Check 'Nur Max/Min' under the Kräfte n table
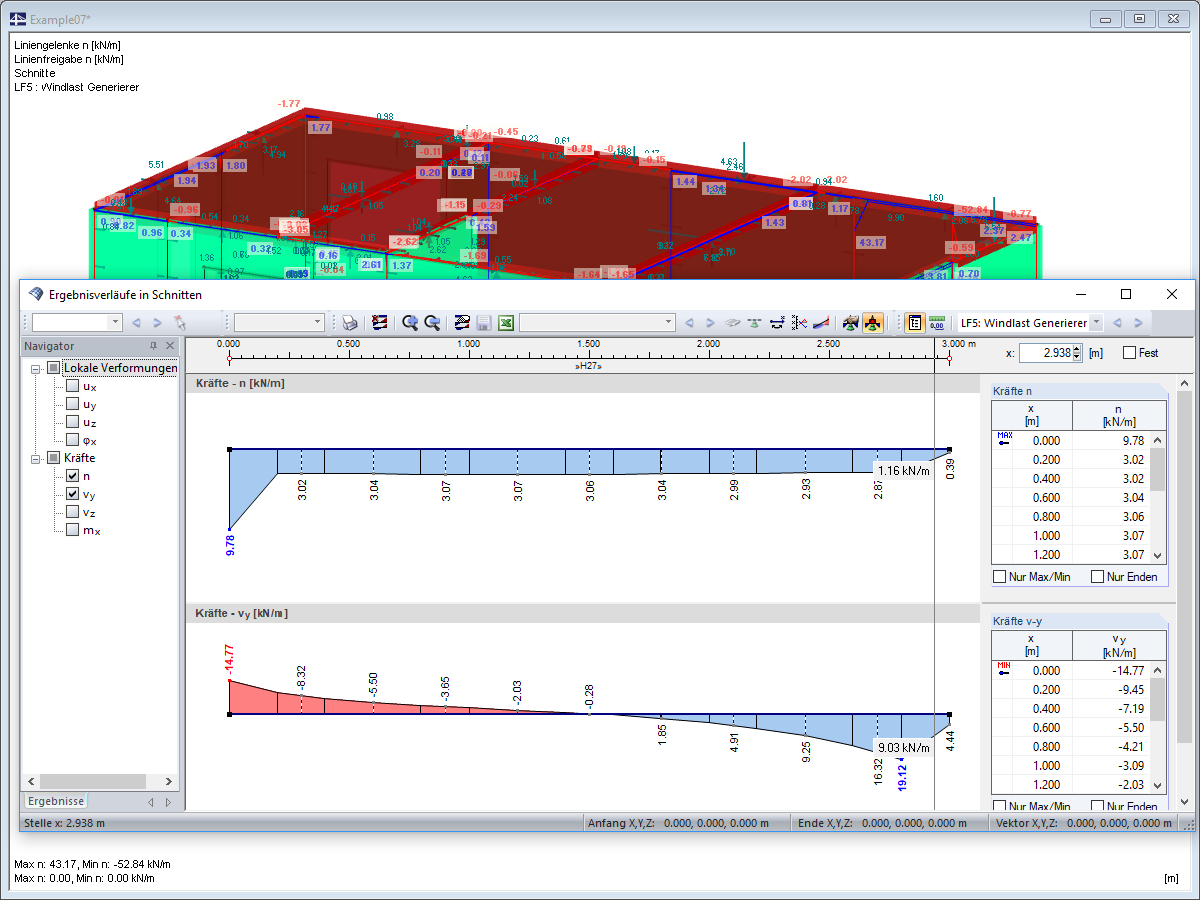1200x900 pixels. [999, 577]
